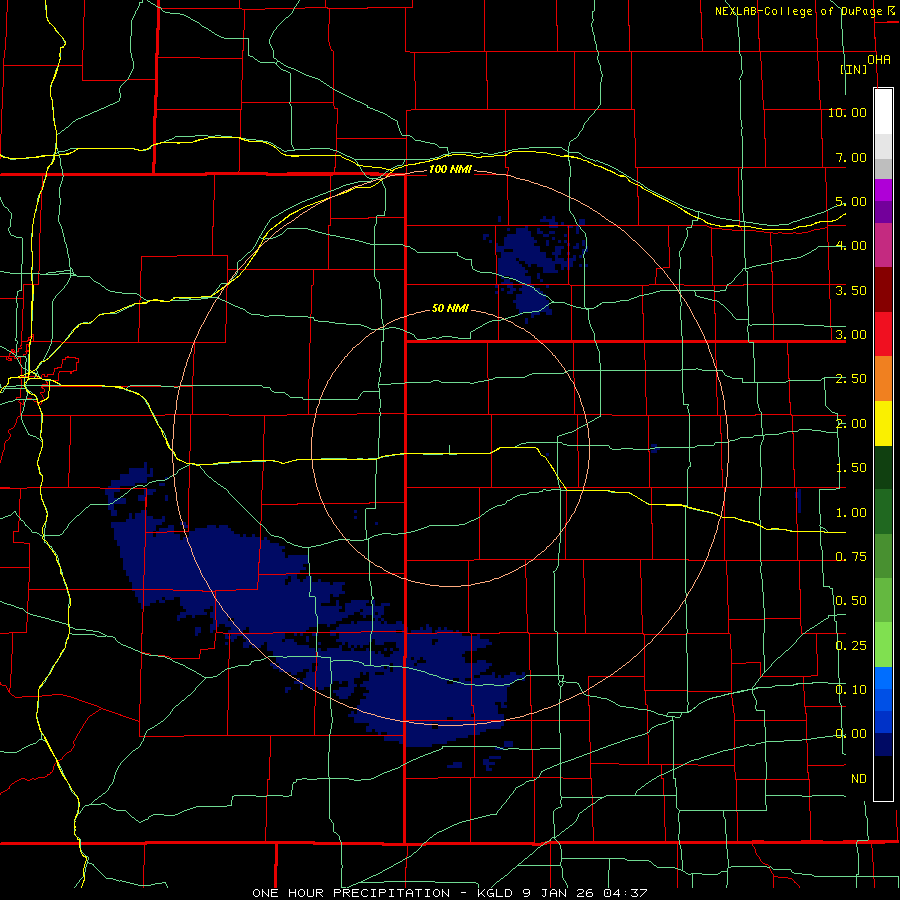Click the 1.50 legend value
The width and height of the screenshot is (900, 900).
click(x=851, y=468)
